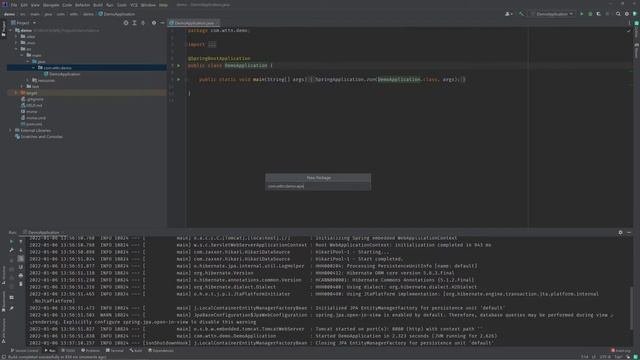
Task: Click Search Everywhere magnifier icon
Action: (x=618, y=14)
